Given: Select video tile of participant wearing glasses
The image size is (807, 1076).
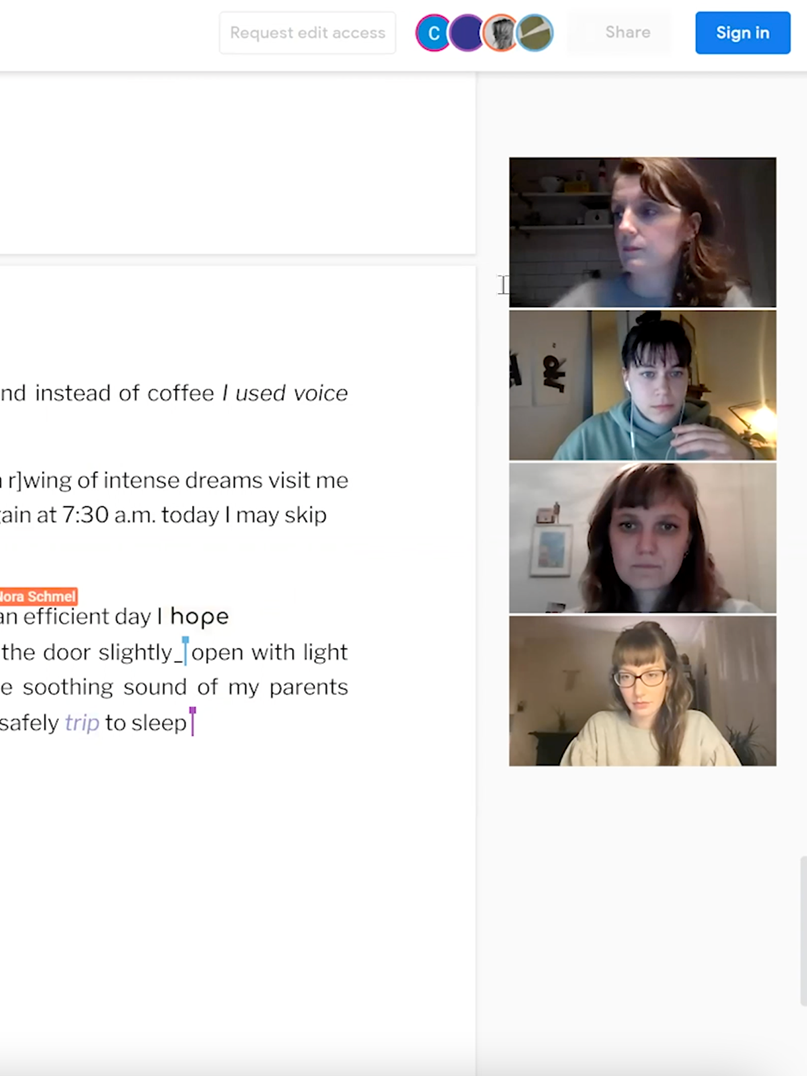Looking at the screenshot, I should (x=642, y=691).
